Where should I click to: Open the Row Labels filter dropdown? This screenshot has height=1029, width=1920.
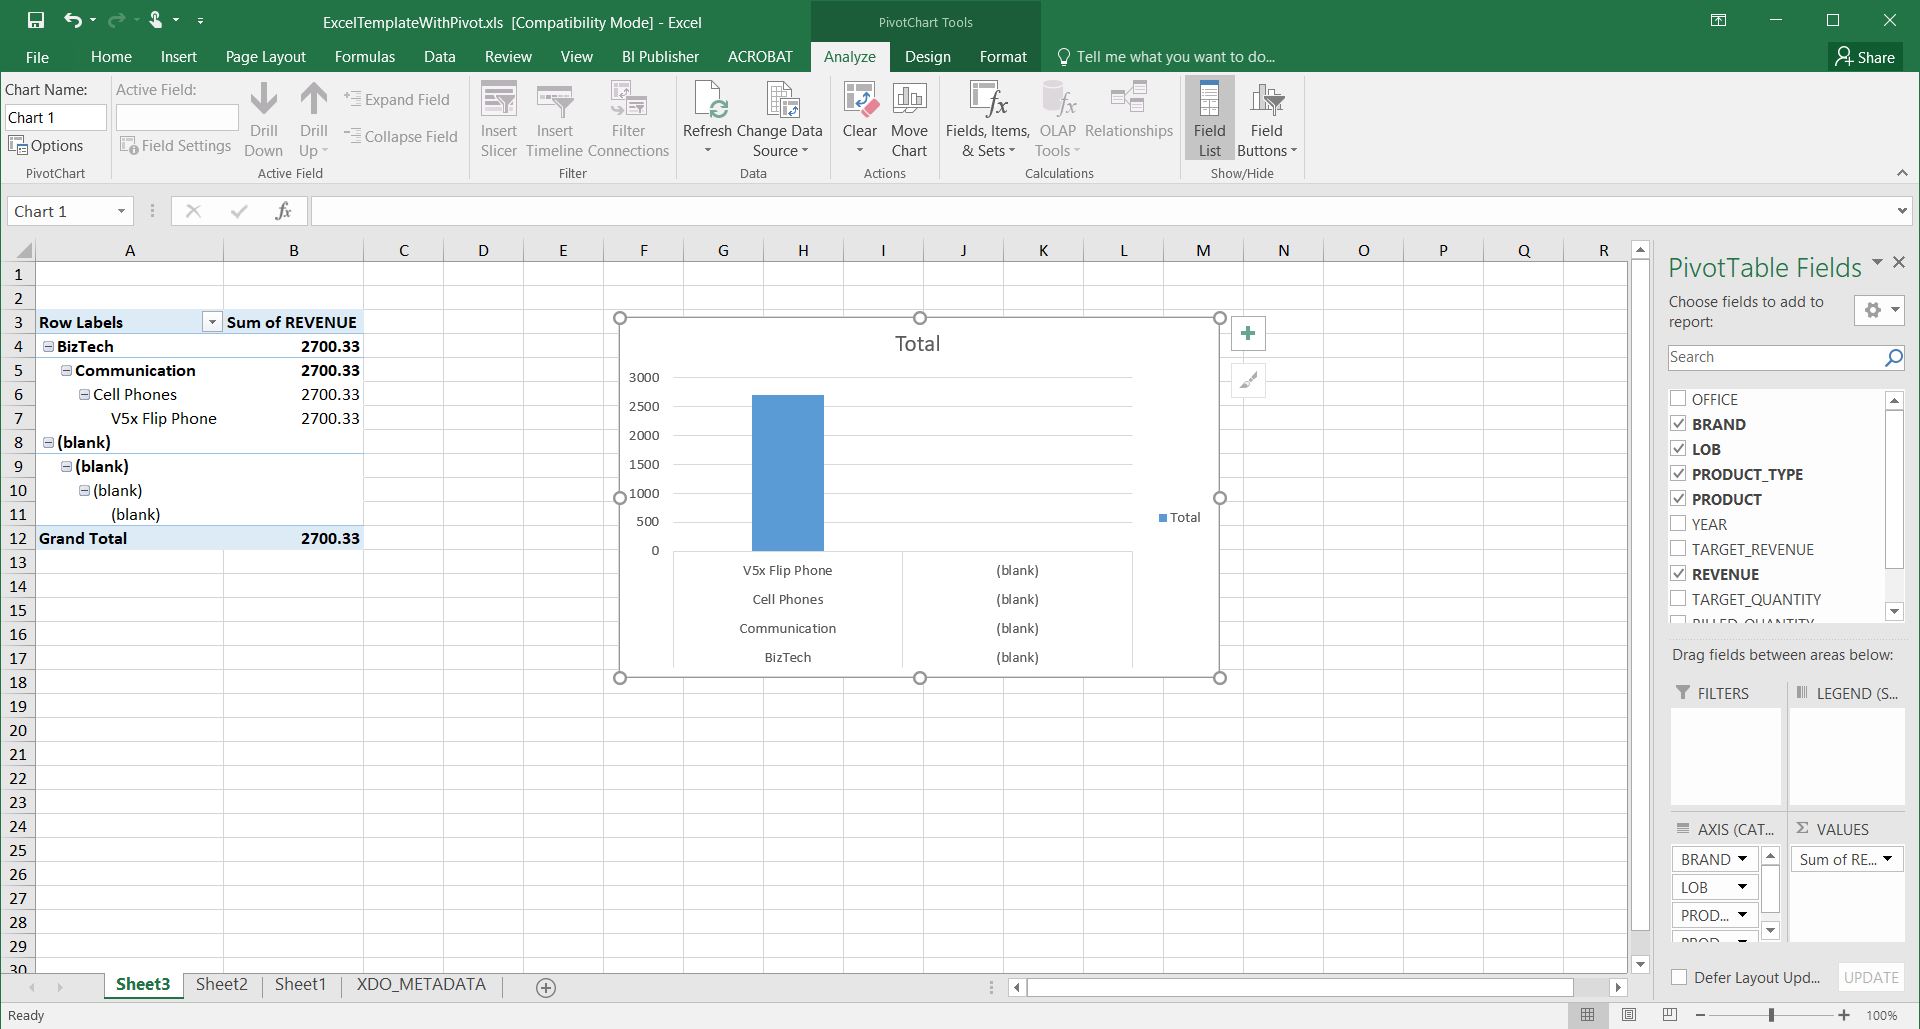tap(211, 322)
